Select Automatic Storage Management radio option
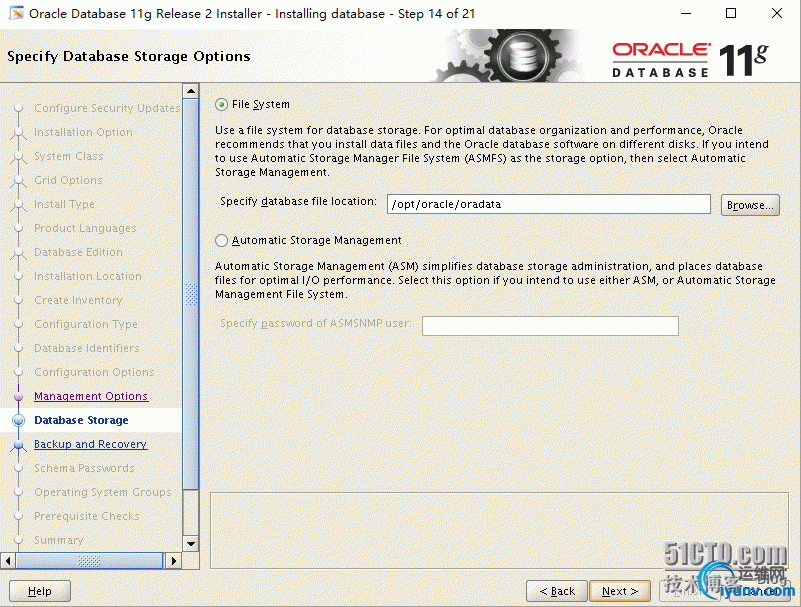The width and height of the screenshot is (801, 607). (x=221, y=241)
